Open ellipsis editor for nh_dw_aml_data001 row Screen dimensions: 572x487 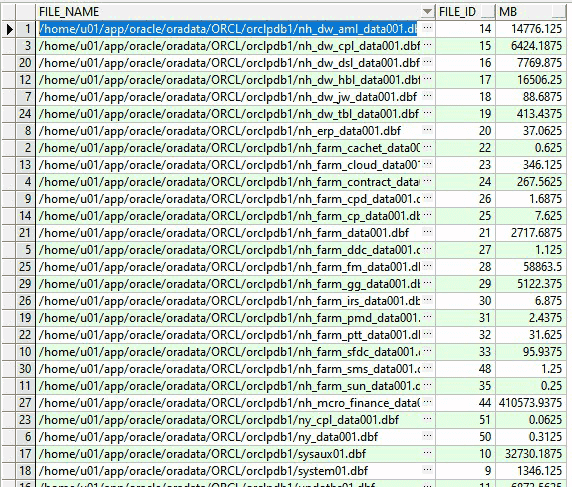tap(428, 29)
